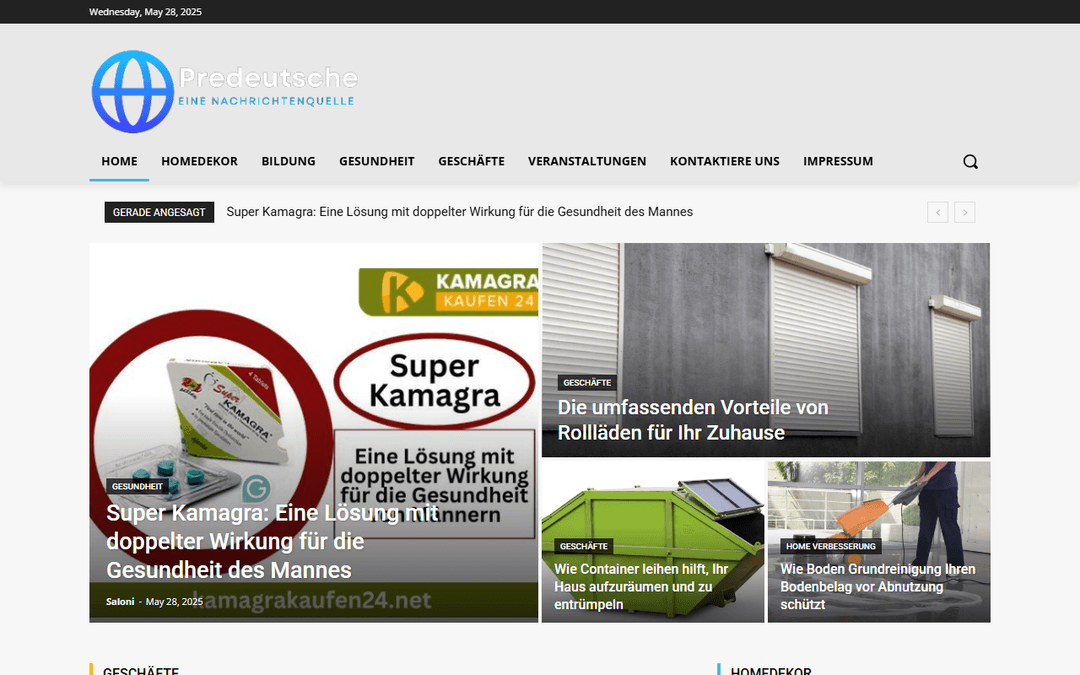
Task: Click Geschäfte tag on container article
Action: pyautogui.click(x=583, y=546)
